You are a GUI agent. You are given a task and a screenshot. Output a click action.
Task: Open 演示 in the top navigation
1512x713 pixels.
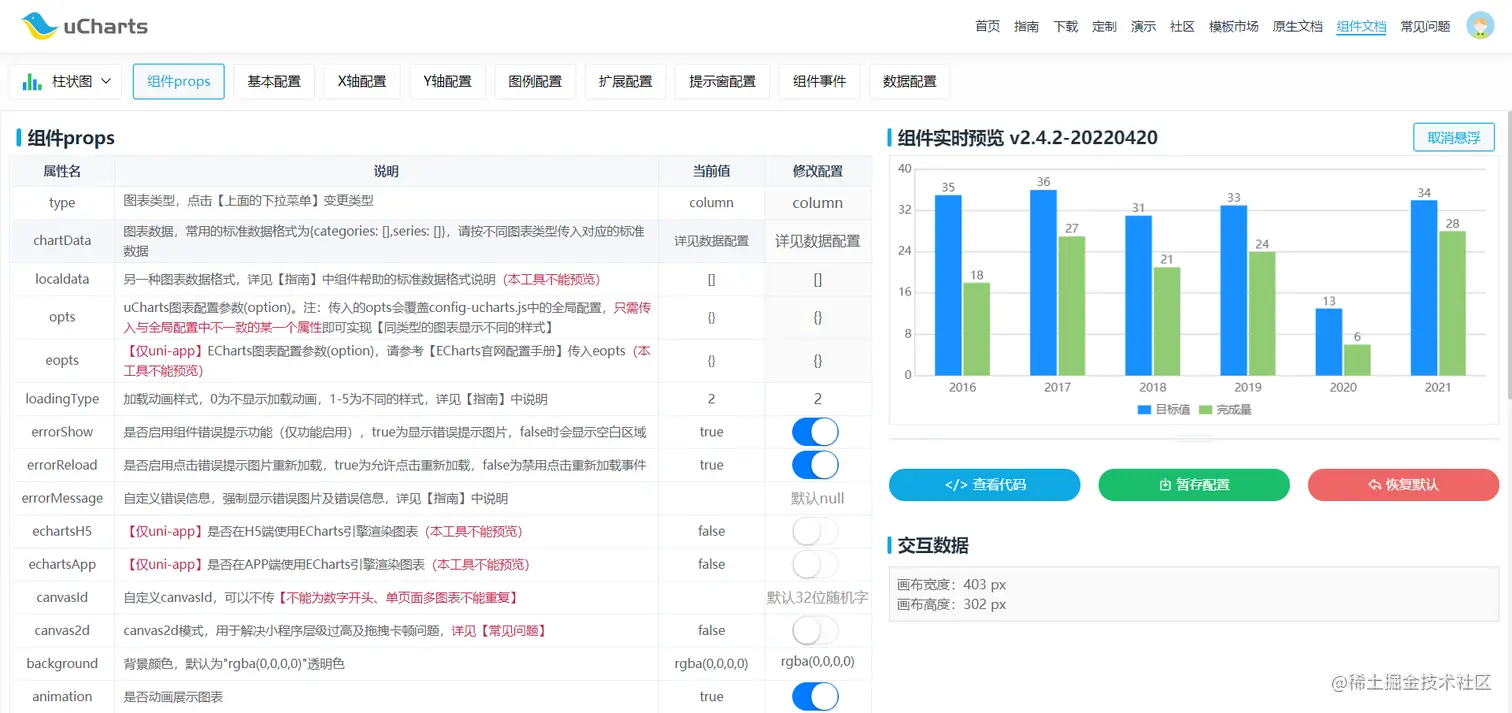point(1143,27)
